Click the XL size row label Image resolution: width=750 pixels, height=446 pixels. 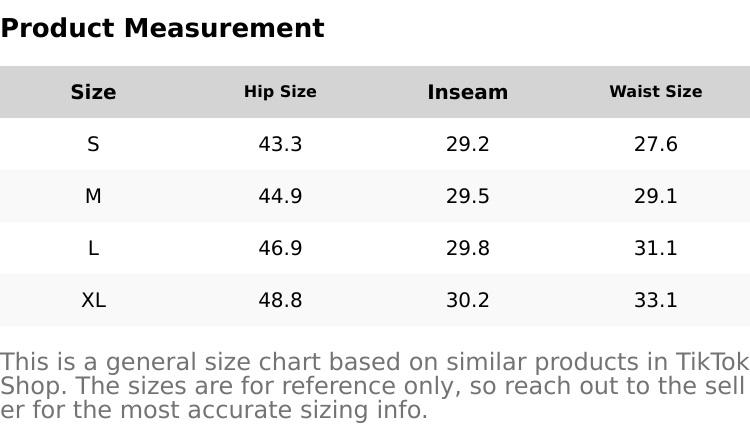93,300
